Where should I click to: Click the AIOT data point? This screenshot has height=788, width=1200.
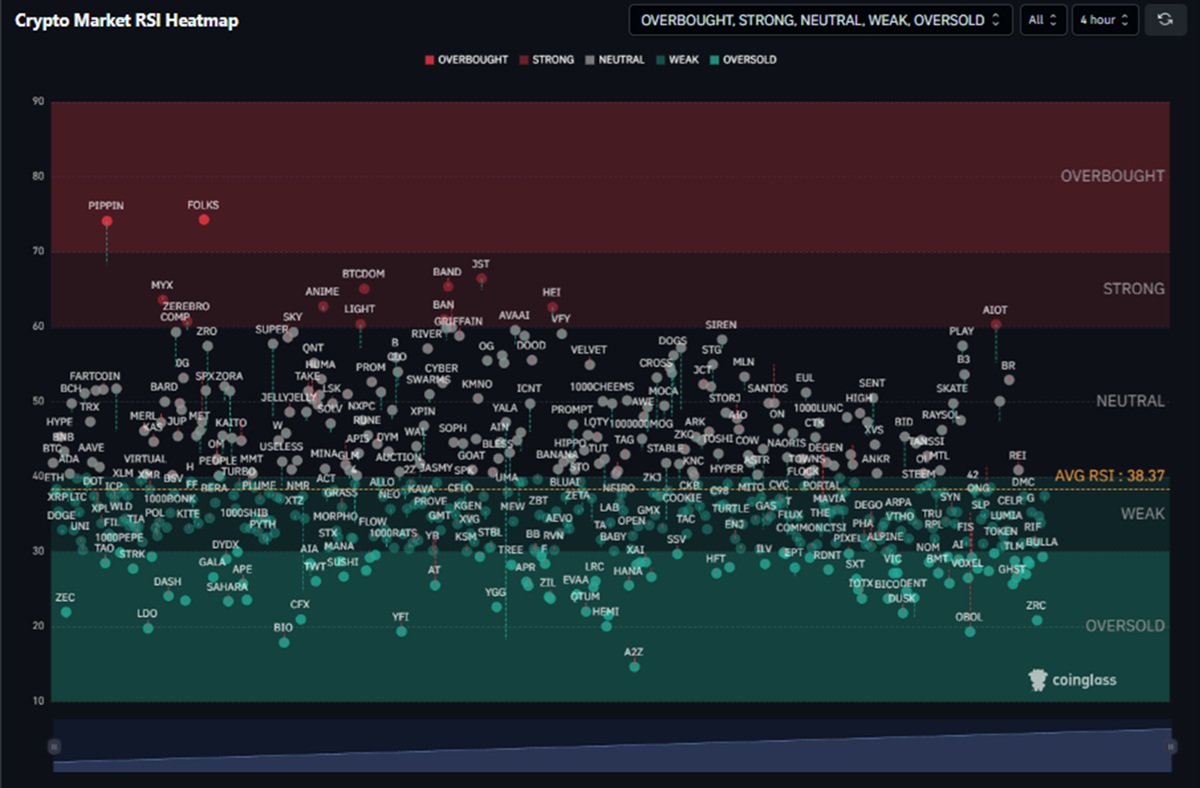click(x=995, y=324)
